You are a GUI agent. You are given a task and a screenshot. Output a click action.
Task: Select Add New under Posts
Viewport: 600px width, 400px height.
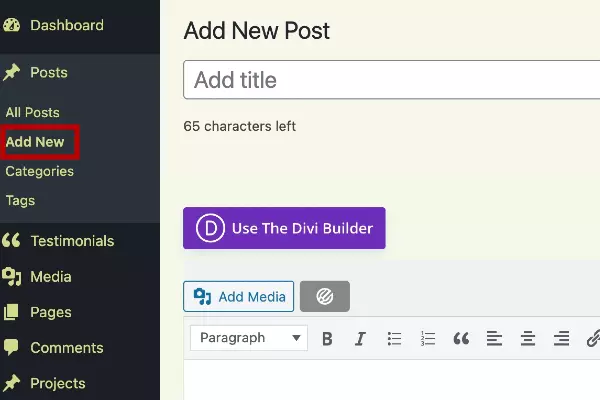35,142
